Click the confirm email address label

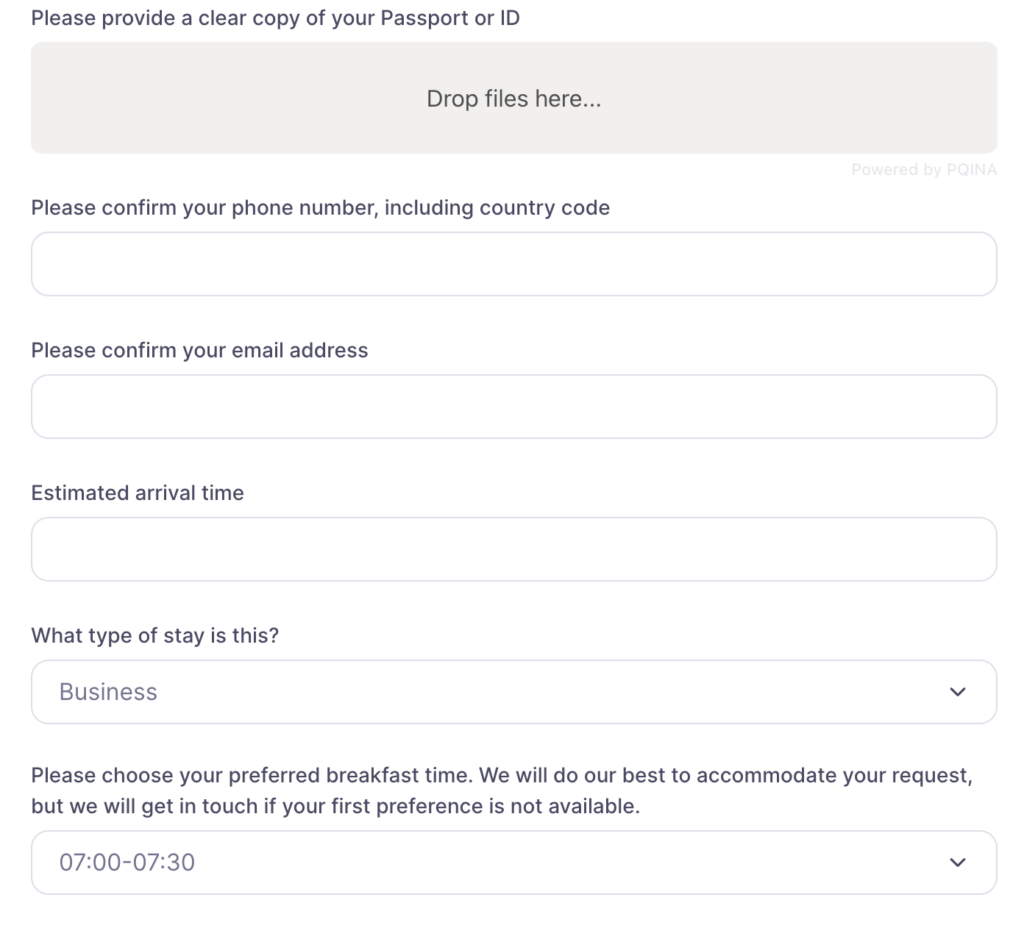coord(199,351)
